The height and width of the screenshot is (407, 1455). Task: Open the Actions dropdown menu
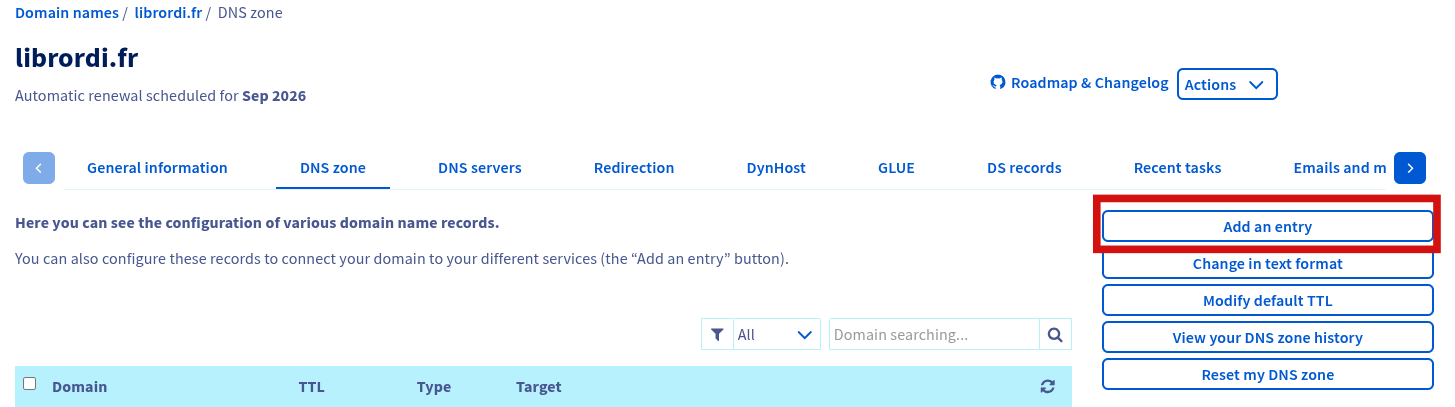coord(1227,85)
